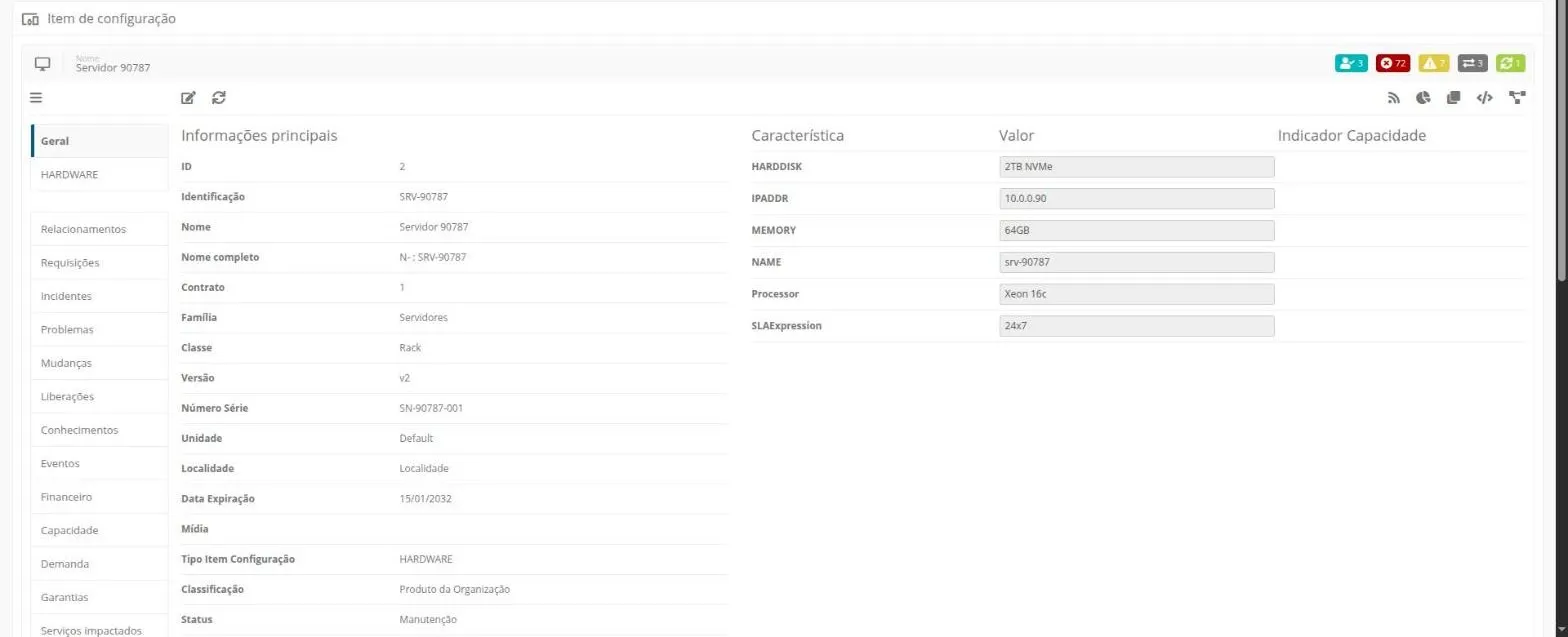Click the Status value Manutenção
Image resolution: width=1568 pixels, height=637 pixels.
(x=428, y=620)
